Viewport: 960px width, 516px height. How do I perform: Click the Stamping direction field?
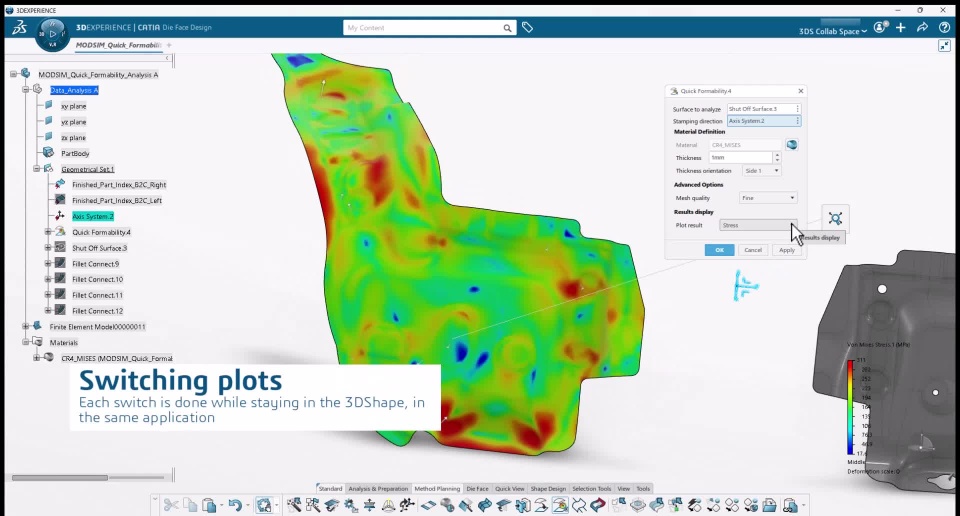764,121
